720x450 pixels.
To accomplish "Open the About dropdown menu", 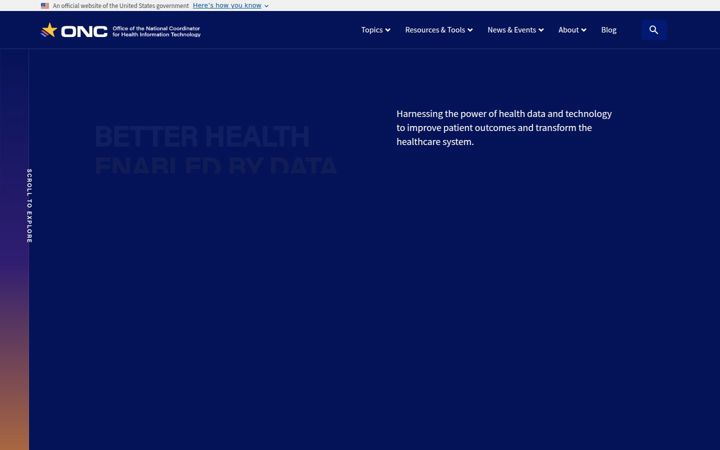I will (572, 30).
